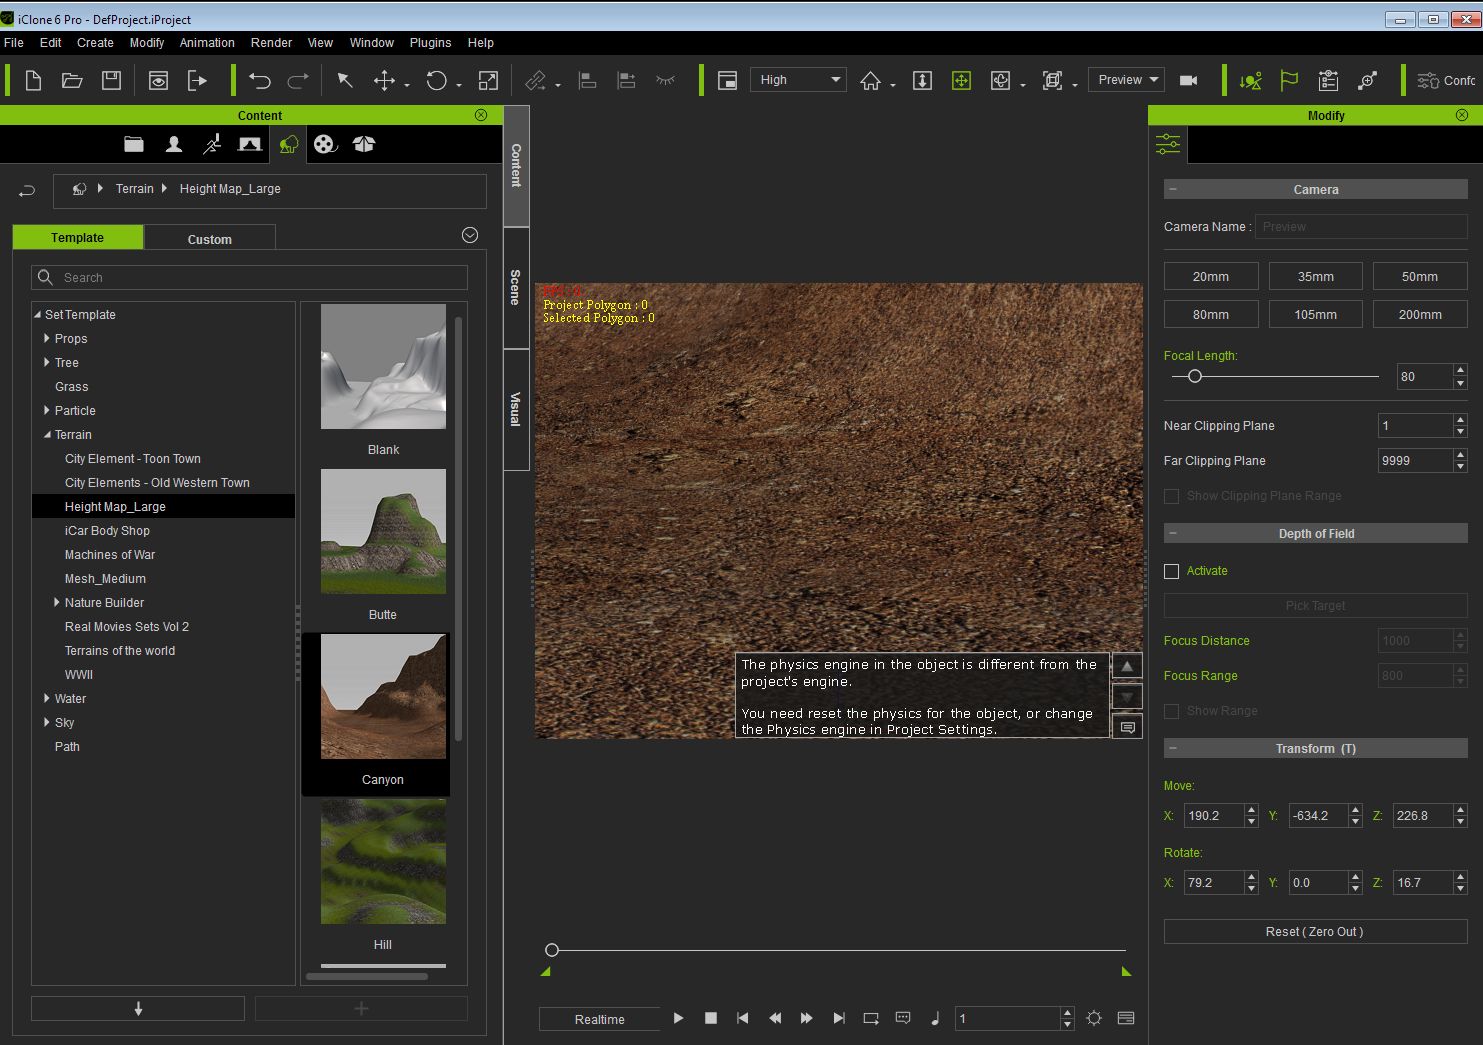This screenshot has width=1483, height=1045.
Task: Click the Media film reel content icon
Action: [324, 144]
